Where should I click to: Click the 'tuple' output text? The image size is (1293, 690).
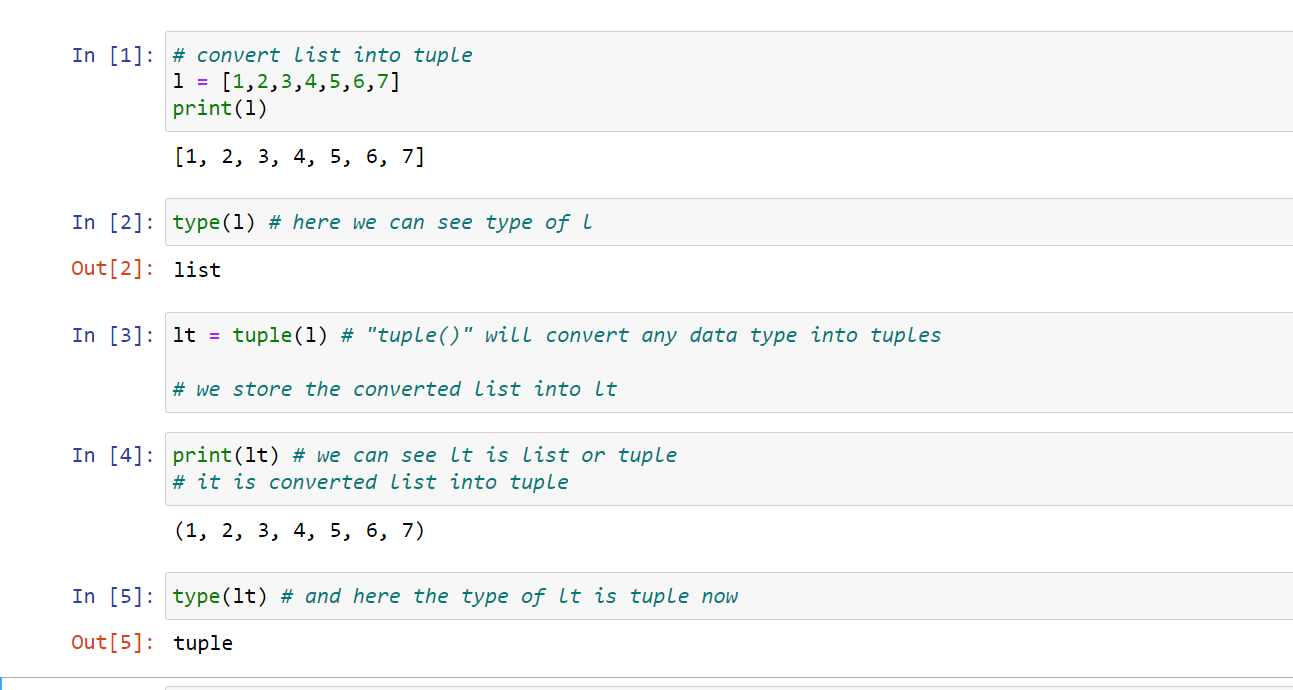tap(203, 643)
